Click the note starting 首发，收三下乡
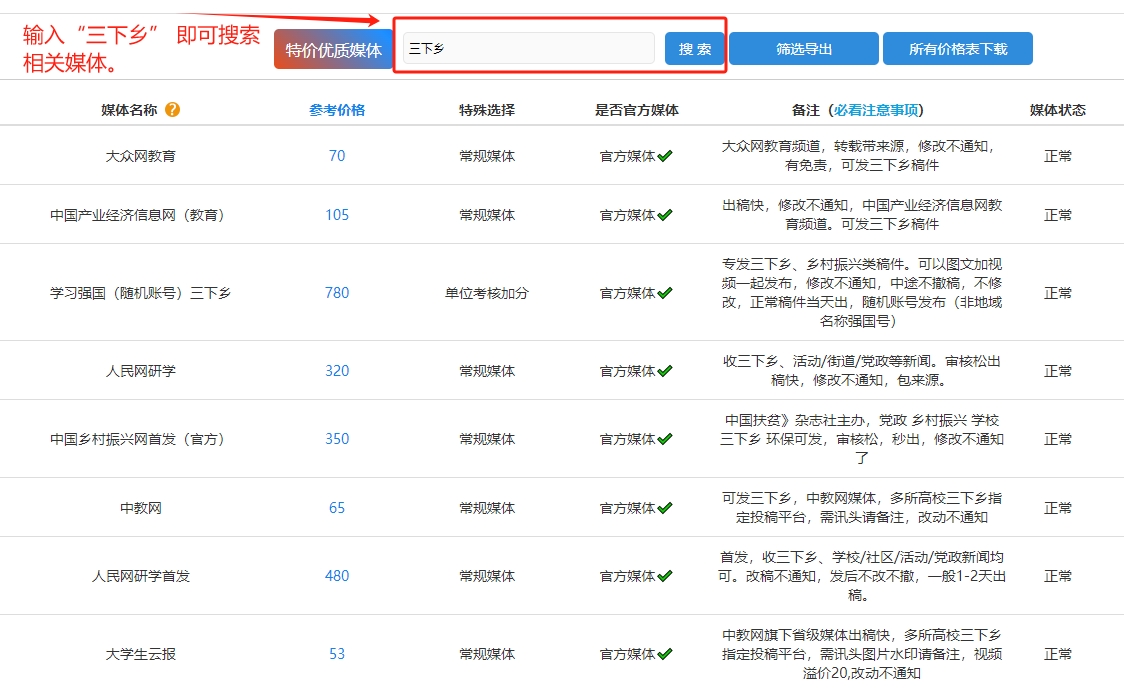The image size is (1124, 689). tap(861, 576)
